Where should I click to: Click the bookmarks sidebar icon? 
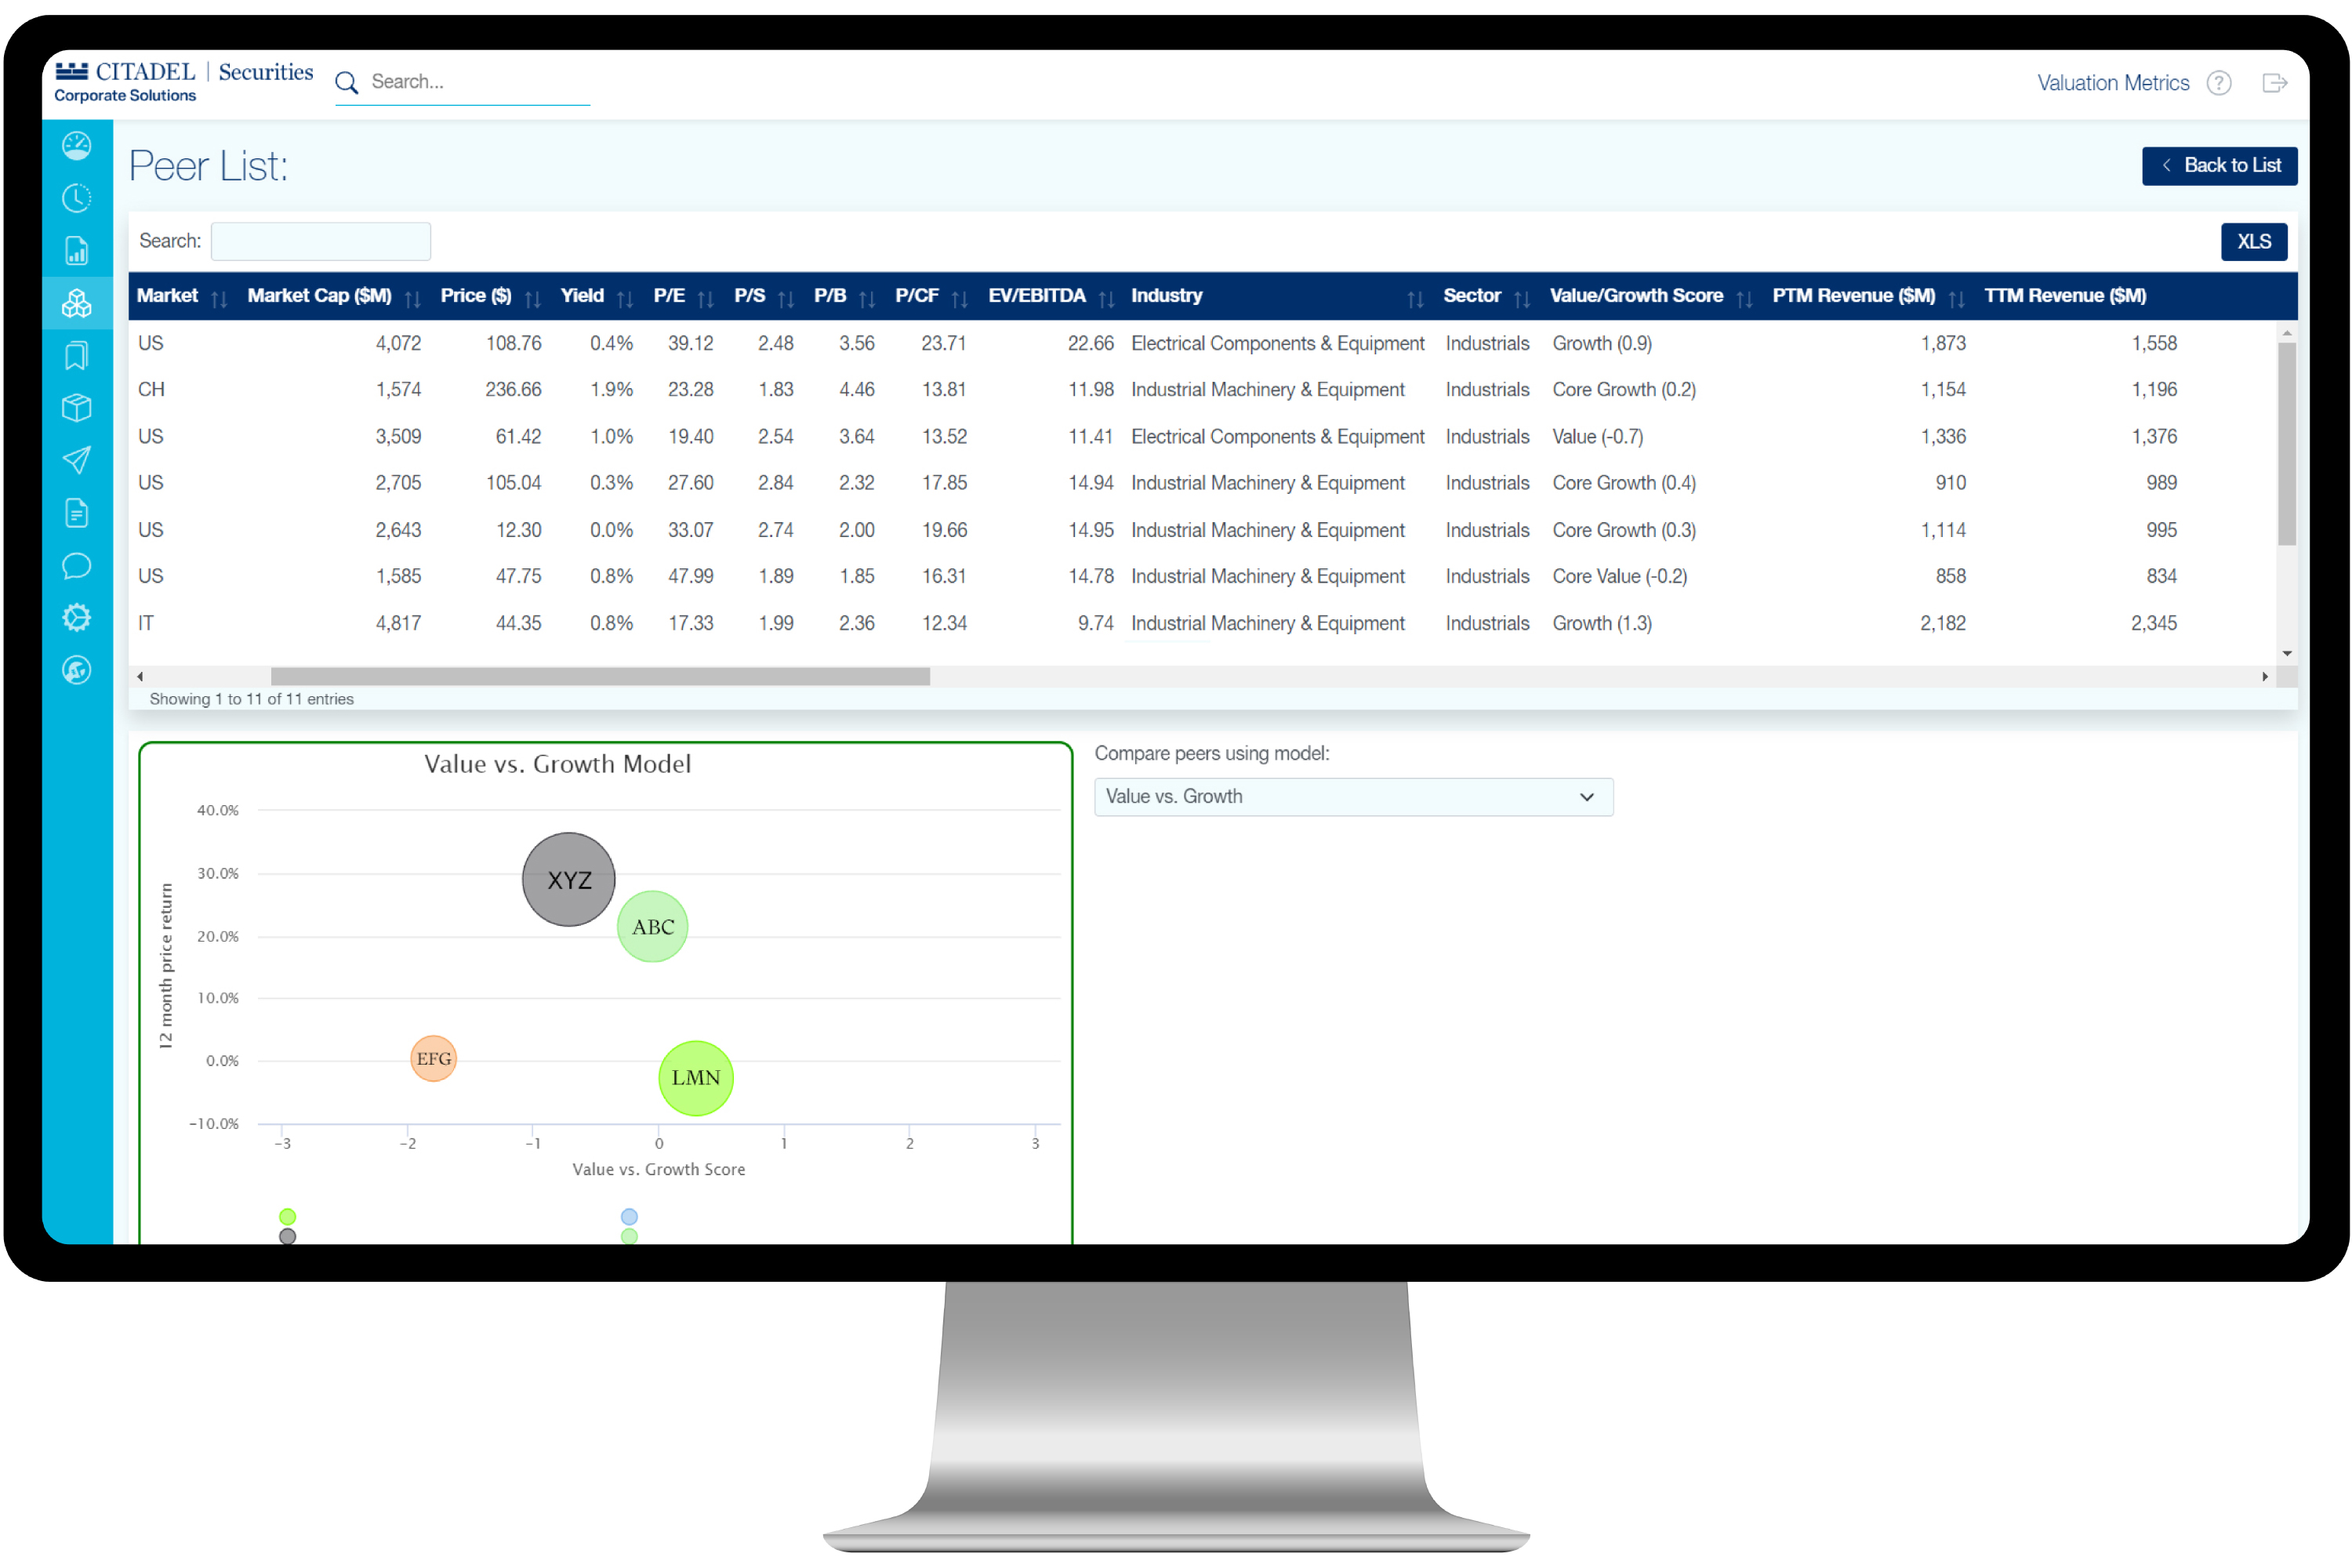coord(77,355)
